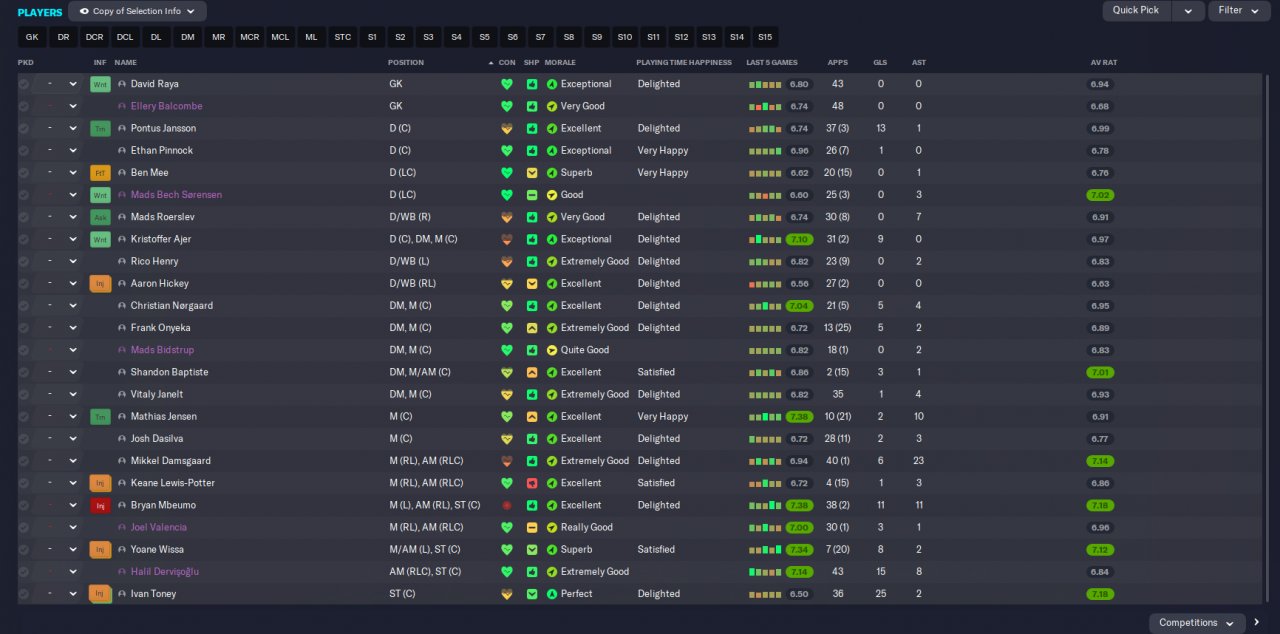Screen dimensions: 1280x634
Task: Toggle the pick circle for Ivan Toney
Action: (24, 593)
